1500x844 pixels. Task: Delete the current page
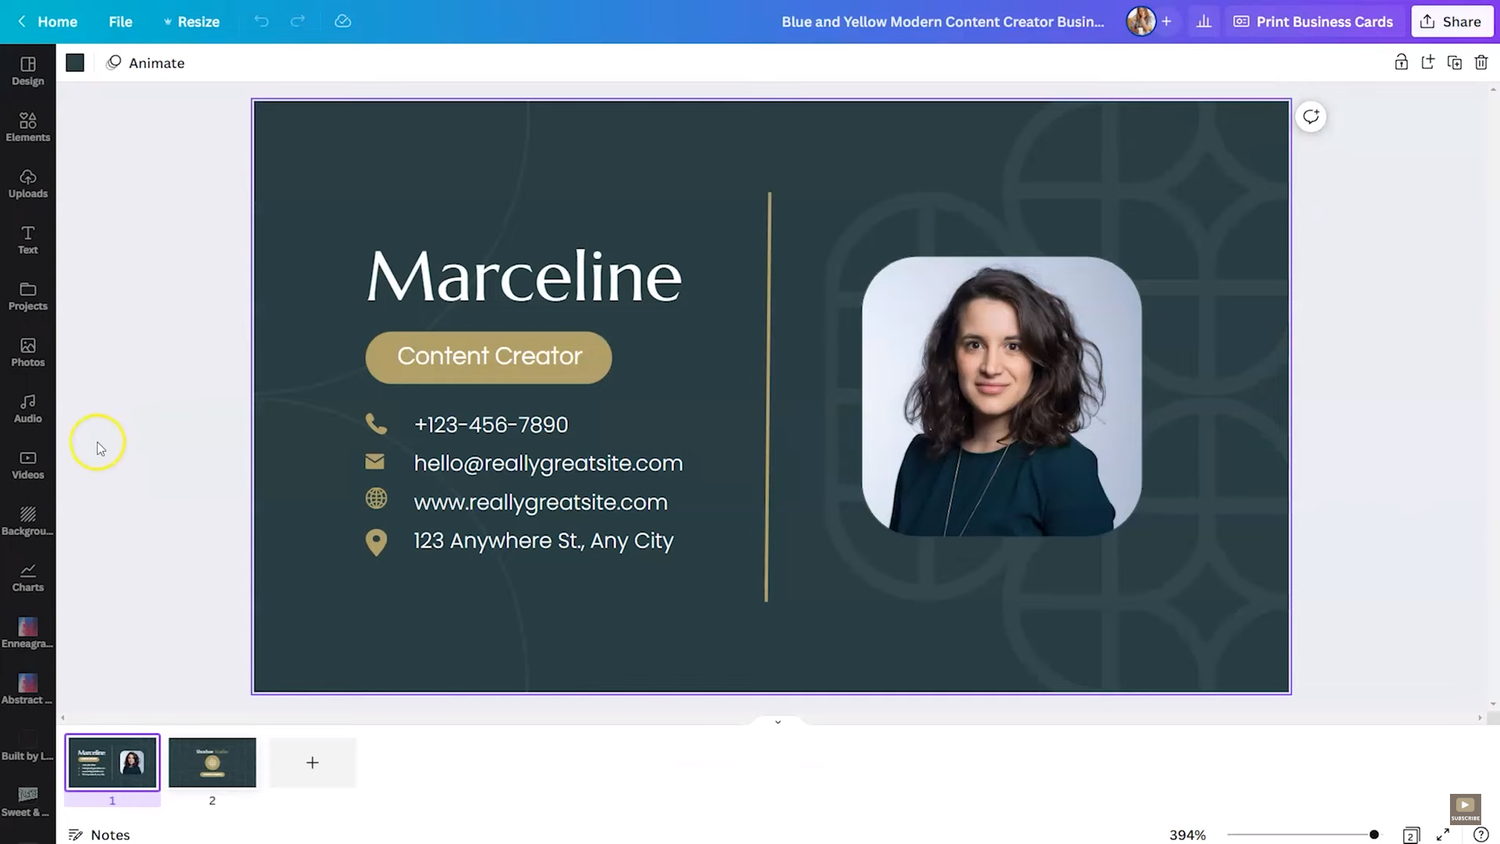coord(1482,62)
